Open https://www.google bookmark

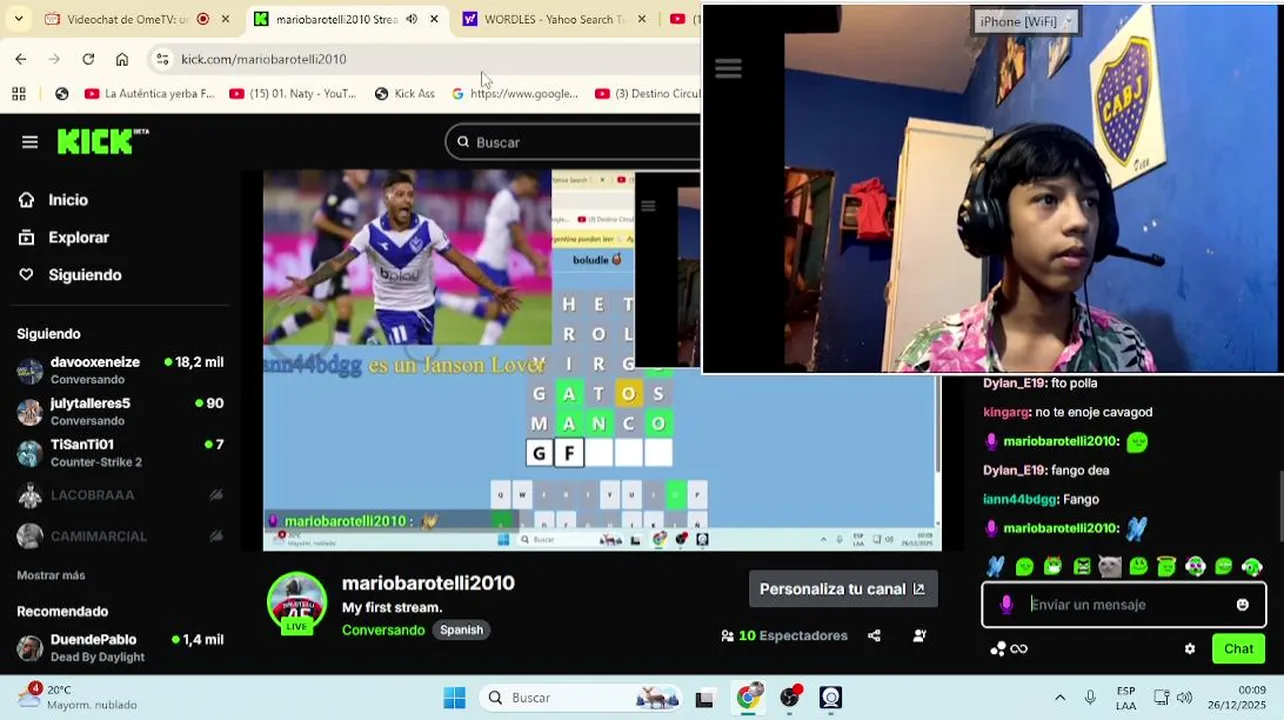[515, 93]
